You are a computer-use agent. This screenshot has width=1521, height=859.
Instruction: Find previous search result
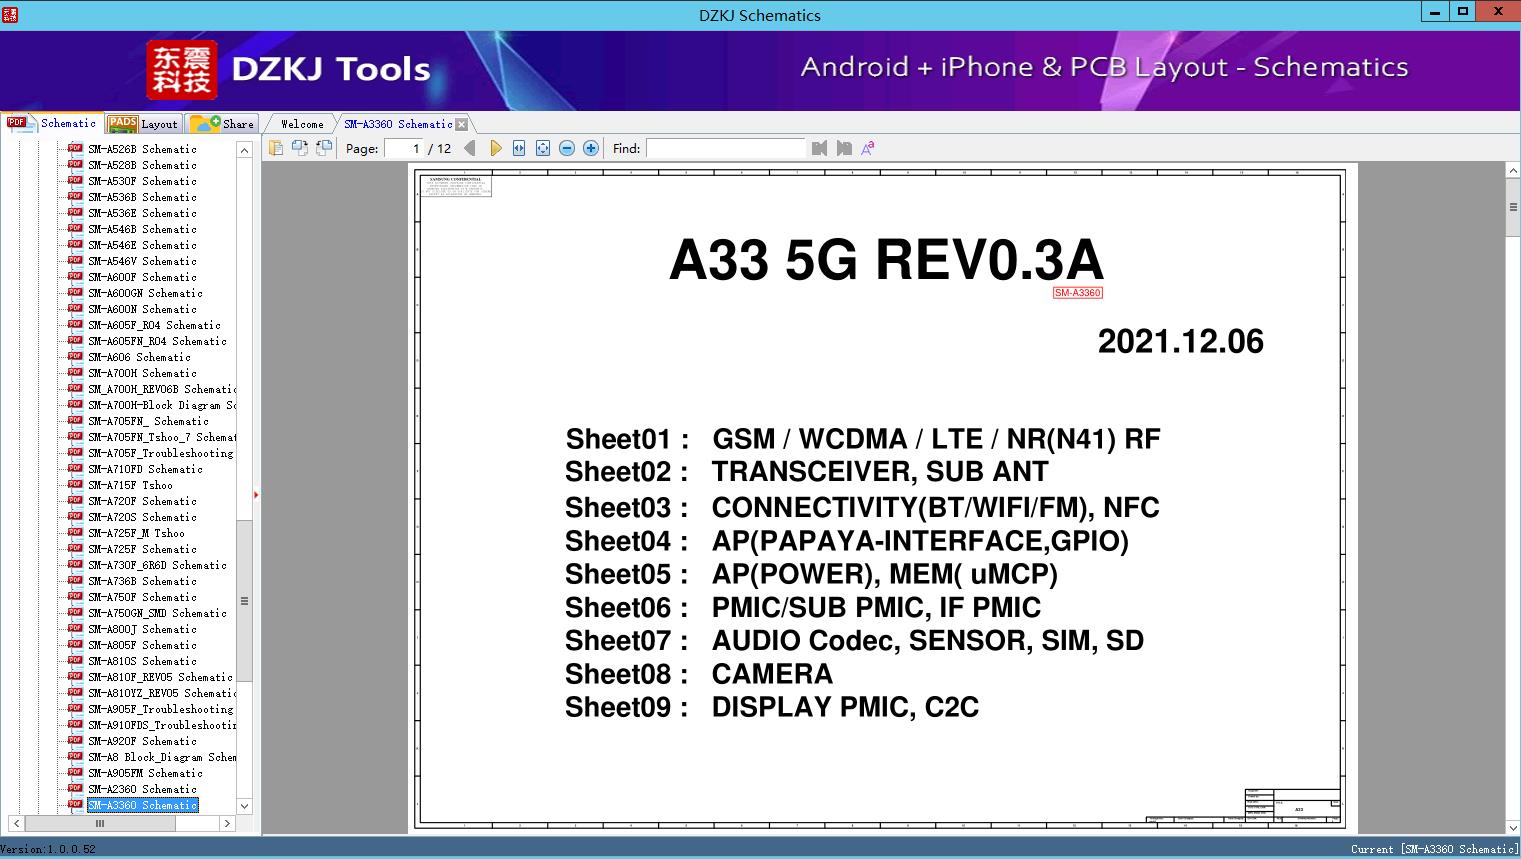819,148
